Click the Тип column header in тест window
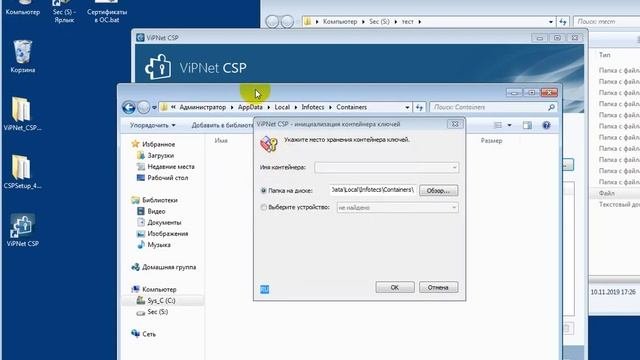640x360 pixels. (604, 55)
